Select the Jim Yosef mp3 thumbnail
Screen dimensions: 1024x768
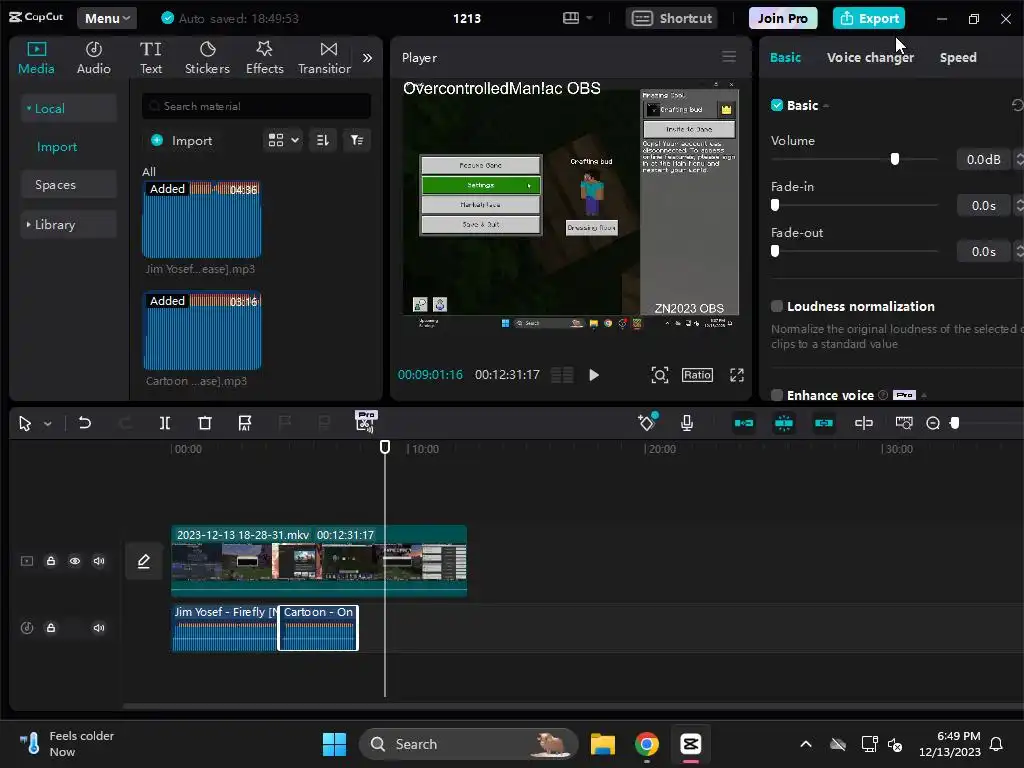[202, 220]
